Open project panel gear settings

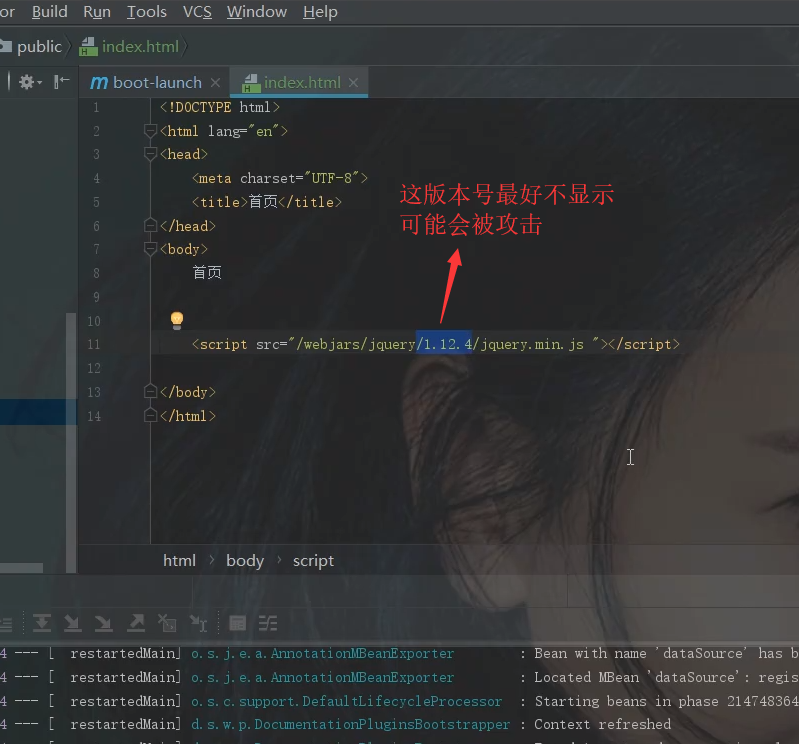(26, 82)
